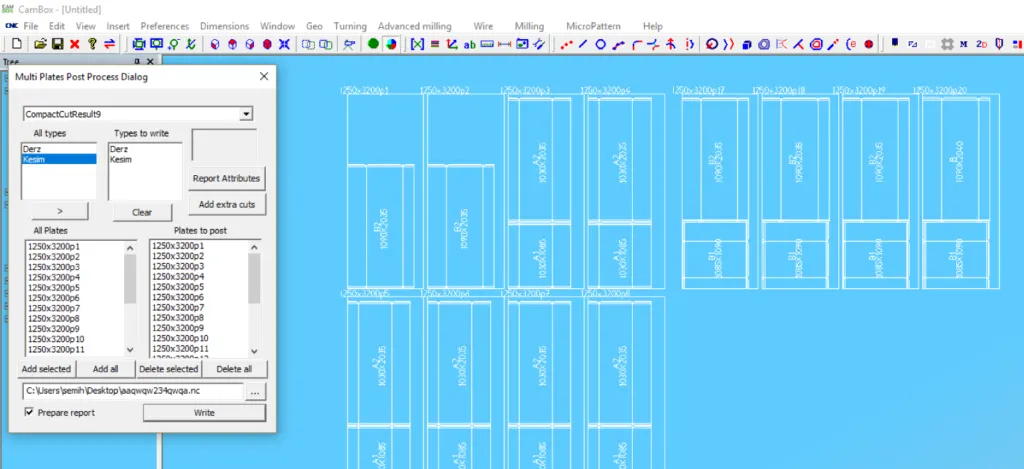Viewport: 1024px width, 469px height.
Task: Open the Preferences menu
Action: [x=165, y=26]
